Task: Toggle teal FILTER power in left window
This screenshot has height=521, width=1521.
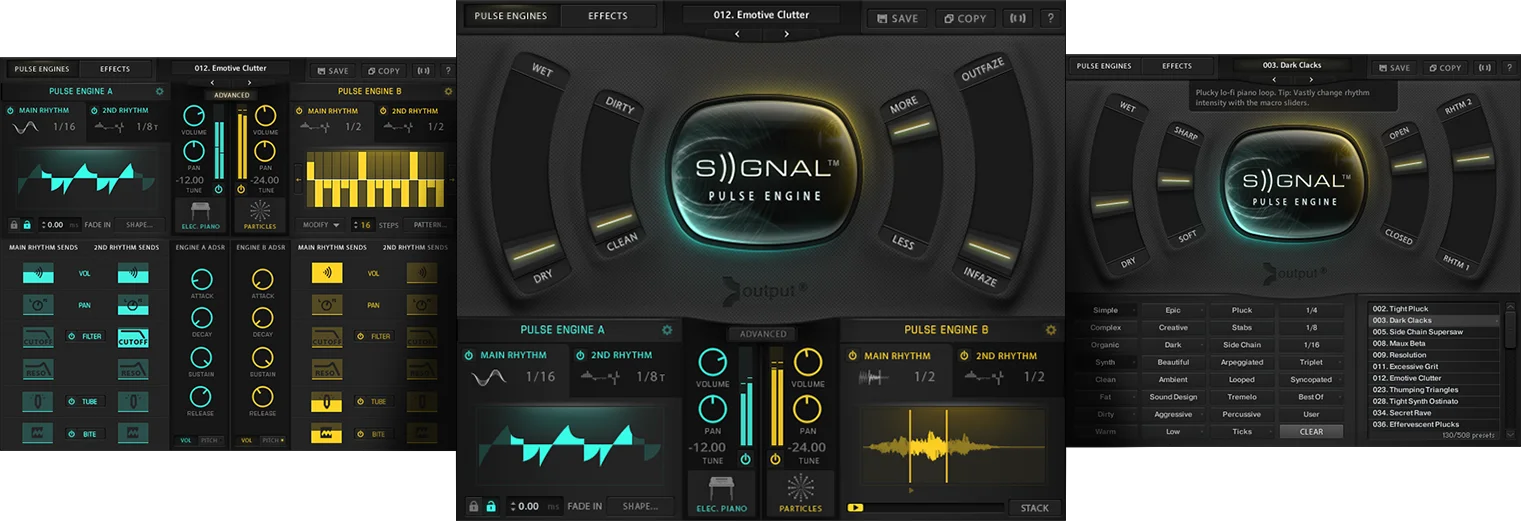Action: tap(72, 336)
